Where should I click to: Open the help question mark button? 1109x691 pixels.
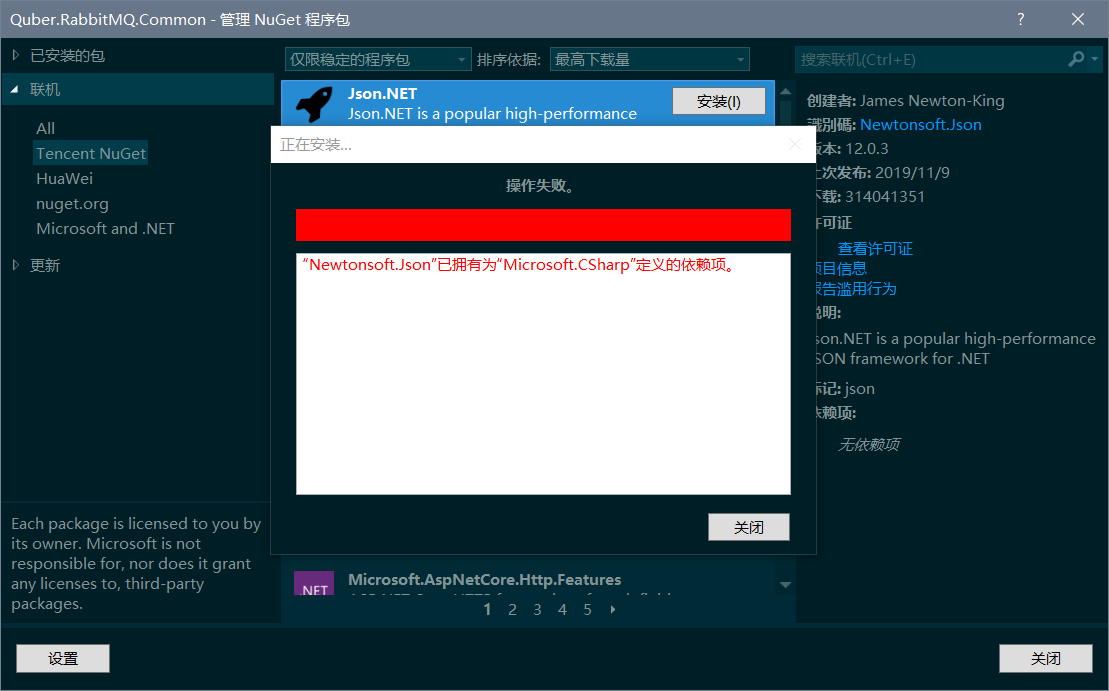[x=1020, y=19]
